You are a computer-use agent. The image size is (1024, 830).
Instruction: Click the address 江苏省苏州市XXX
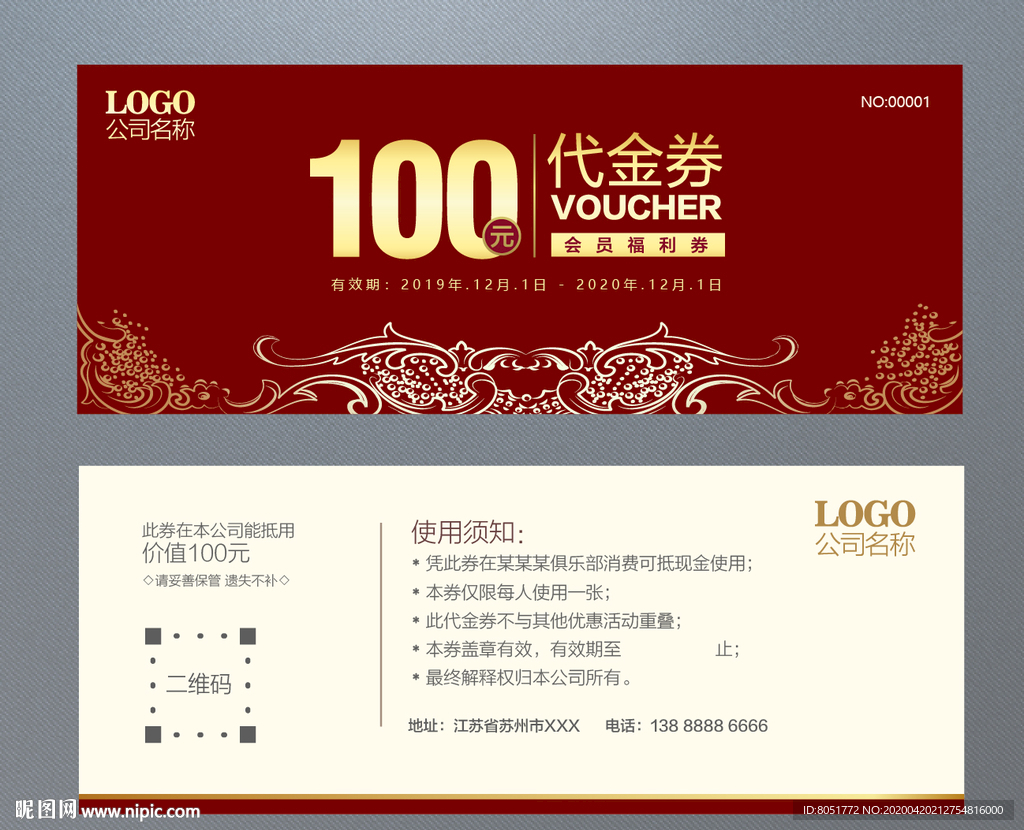click(516, 726)
